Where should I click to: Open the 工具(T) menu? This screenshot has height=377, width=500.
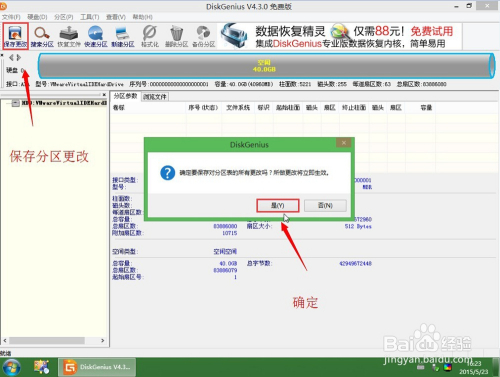[x=89, y=17]
